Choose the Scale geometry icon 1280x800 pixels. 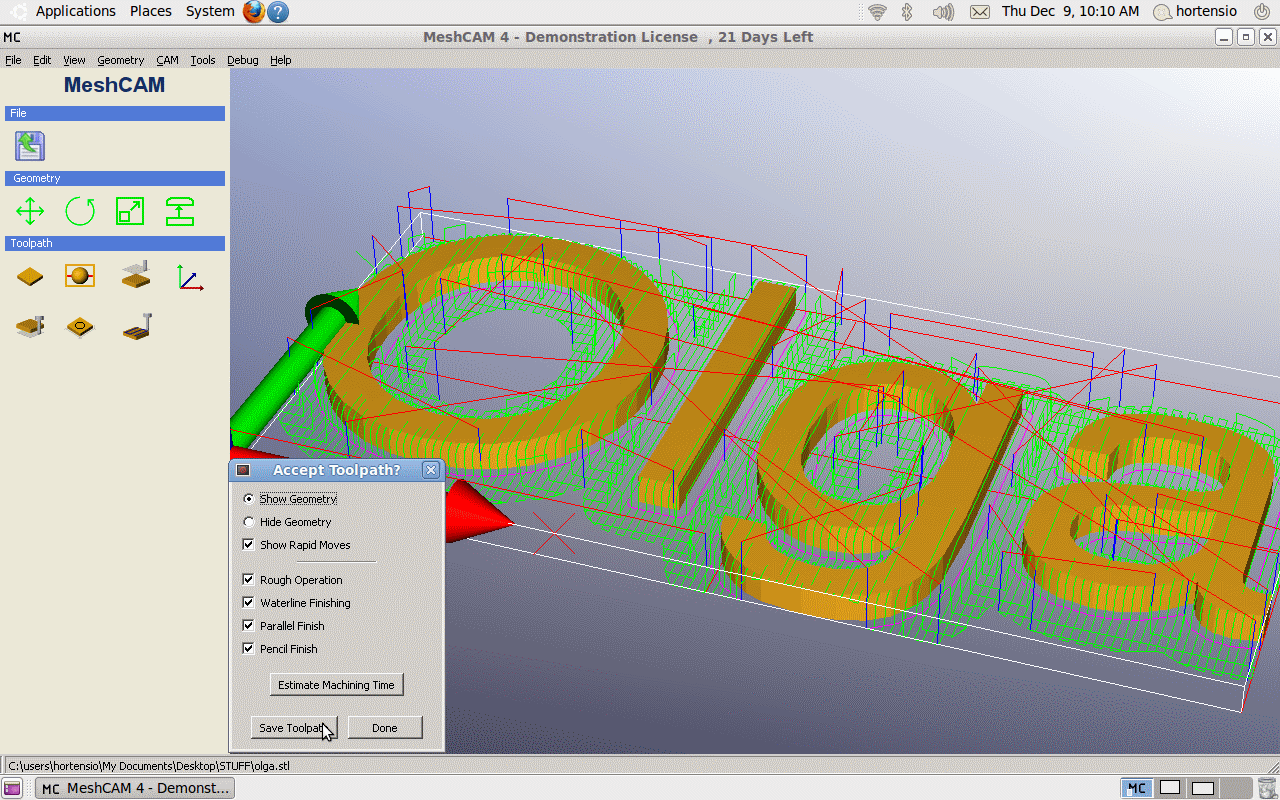(130, 211)
